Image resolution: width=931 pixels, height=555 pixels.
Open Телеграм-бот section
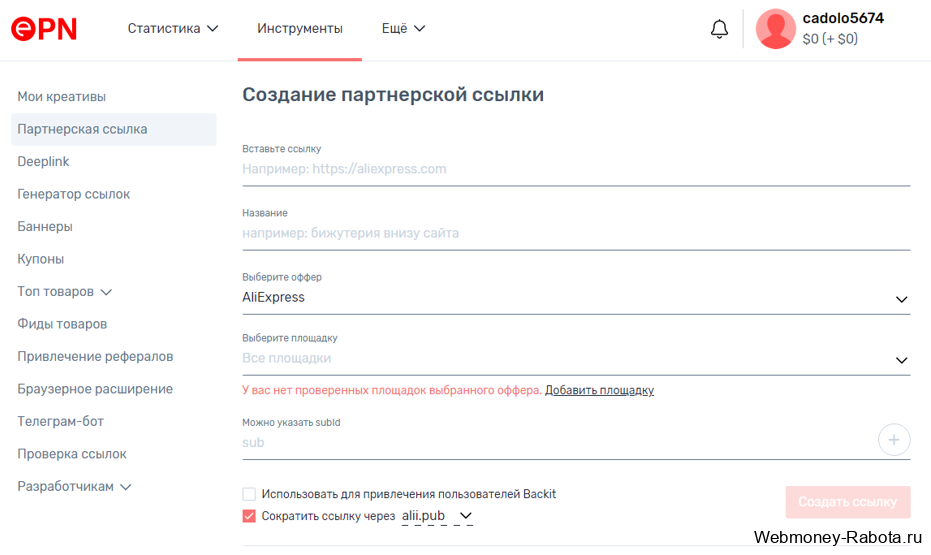pyautogui.click(x=61, y=421)
